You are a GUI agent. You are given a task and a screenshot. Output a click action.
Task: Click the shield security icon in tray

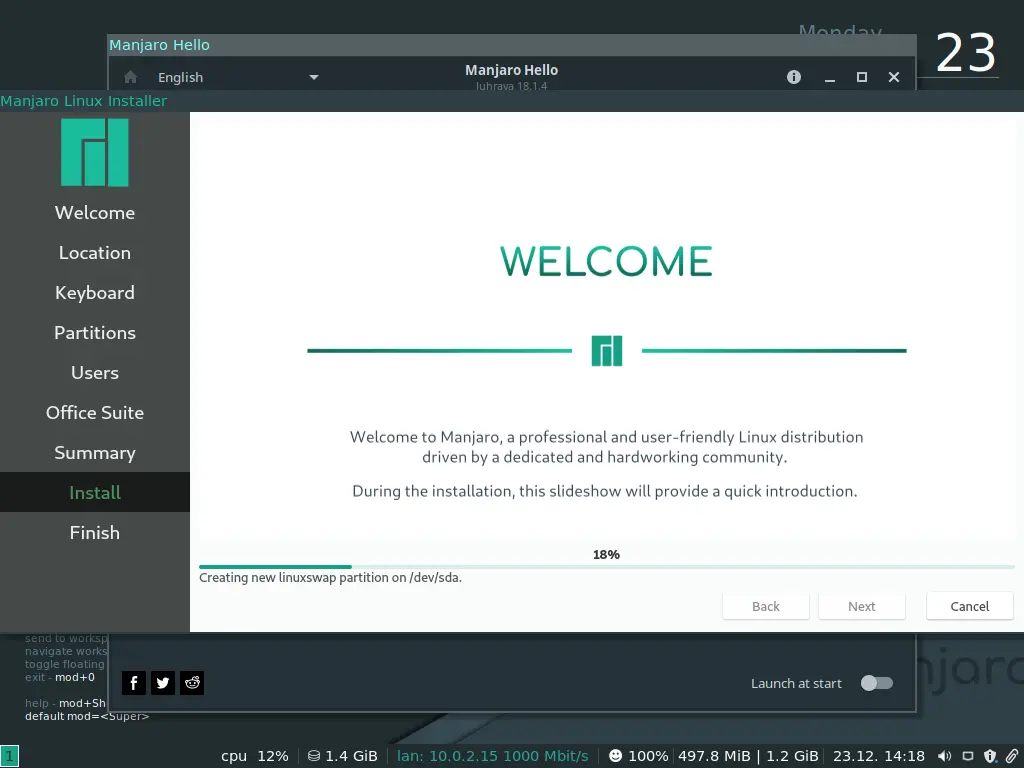(989, 756)
